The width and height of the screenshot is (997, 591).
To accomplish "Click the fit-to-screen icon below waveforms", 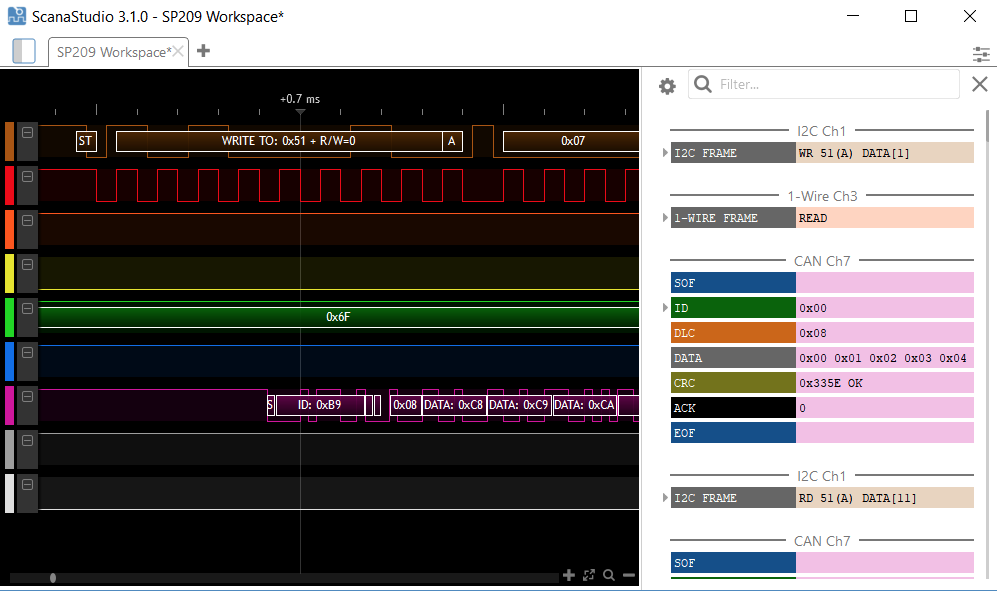I will (x=589, y=575).
